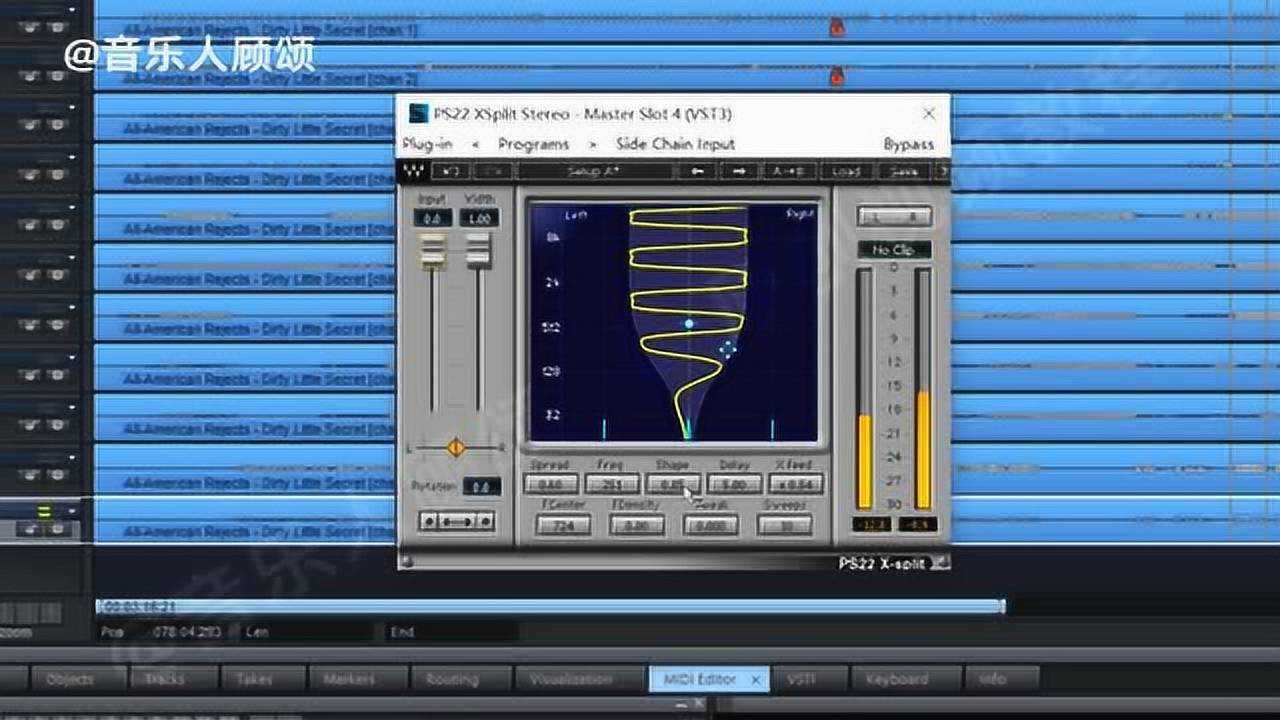Click the redo button in plugin toolbar
The image size is (1280, 720).
491,172
